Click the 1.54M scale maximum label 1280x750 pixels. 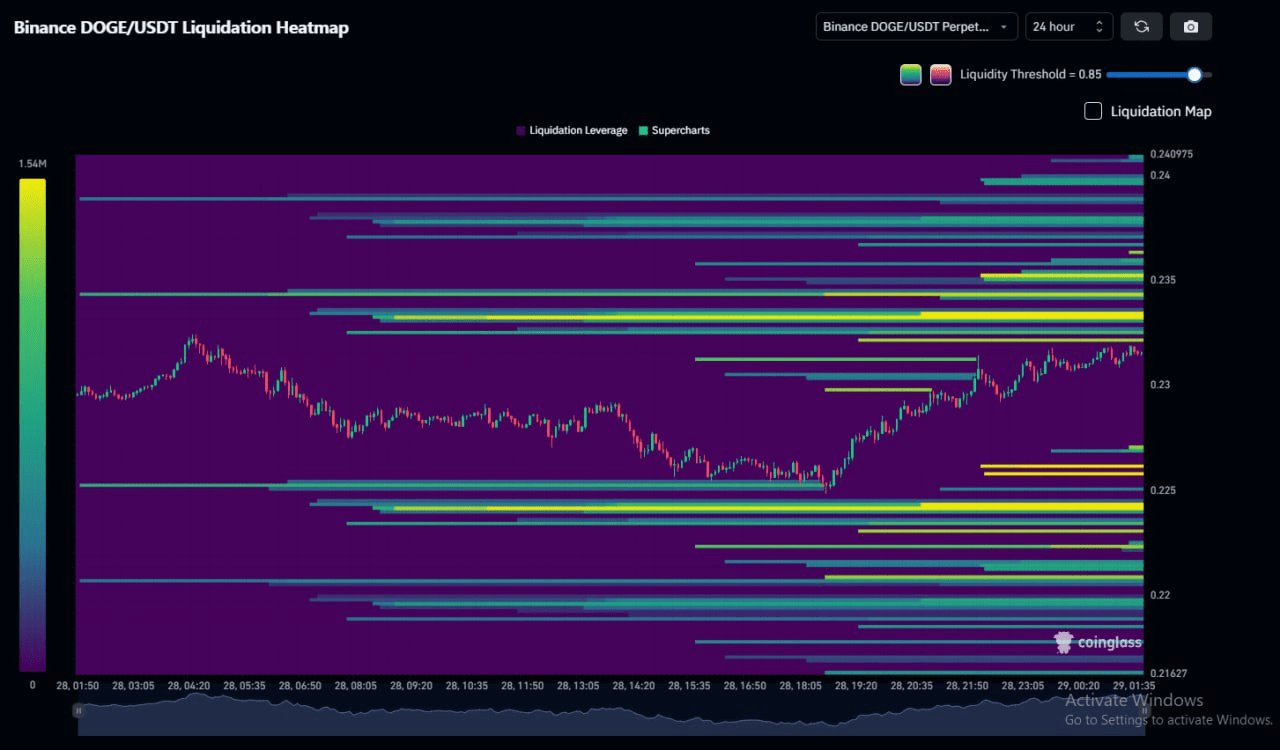click(32, 163)
